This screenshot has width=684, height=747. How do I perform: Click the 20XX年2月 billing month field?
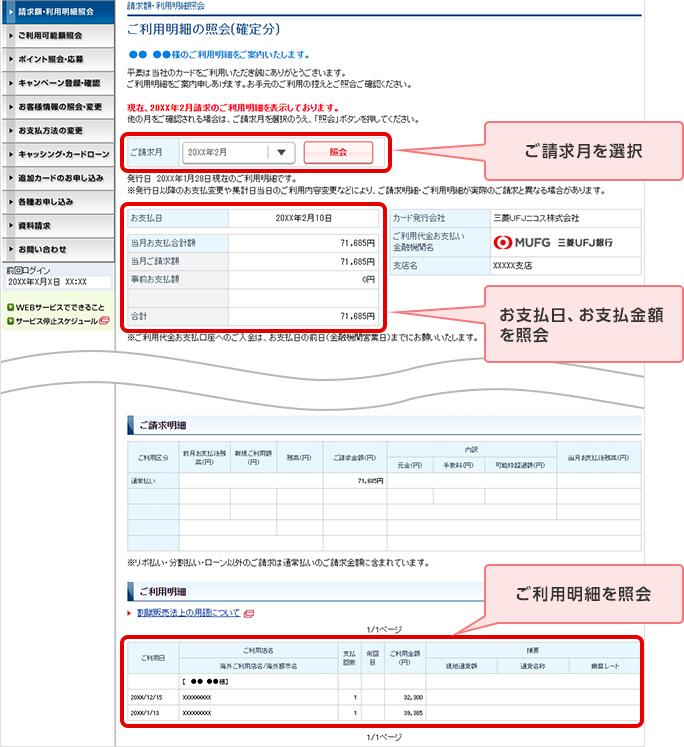pos(226,153)
